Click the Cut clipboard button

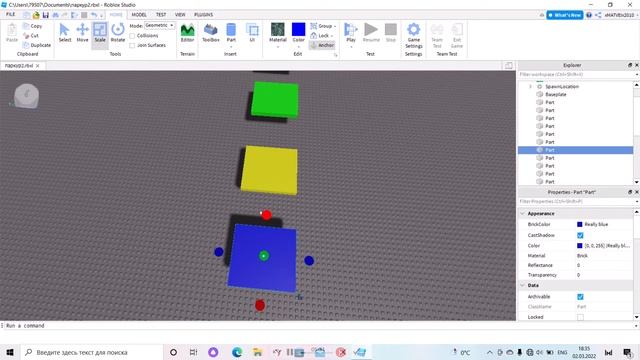(31, 36)
